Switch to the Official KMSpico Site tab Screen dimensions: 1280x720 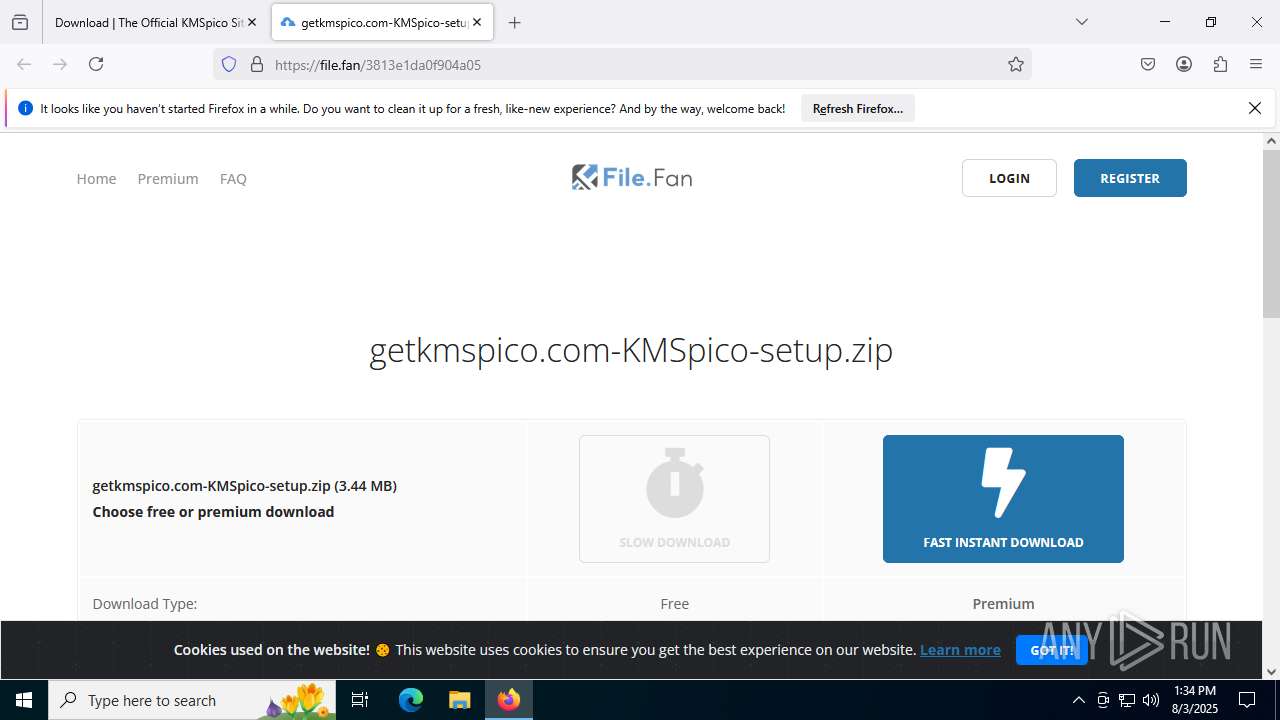coord(148,22)
